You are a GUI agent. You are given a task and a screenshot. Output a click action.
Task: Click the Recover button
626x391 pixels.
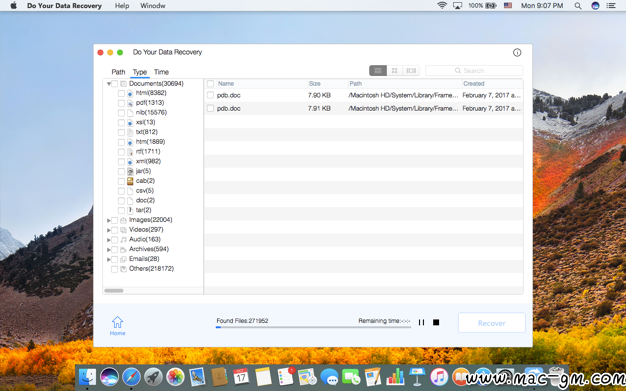coord(491,323)
